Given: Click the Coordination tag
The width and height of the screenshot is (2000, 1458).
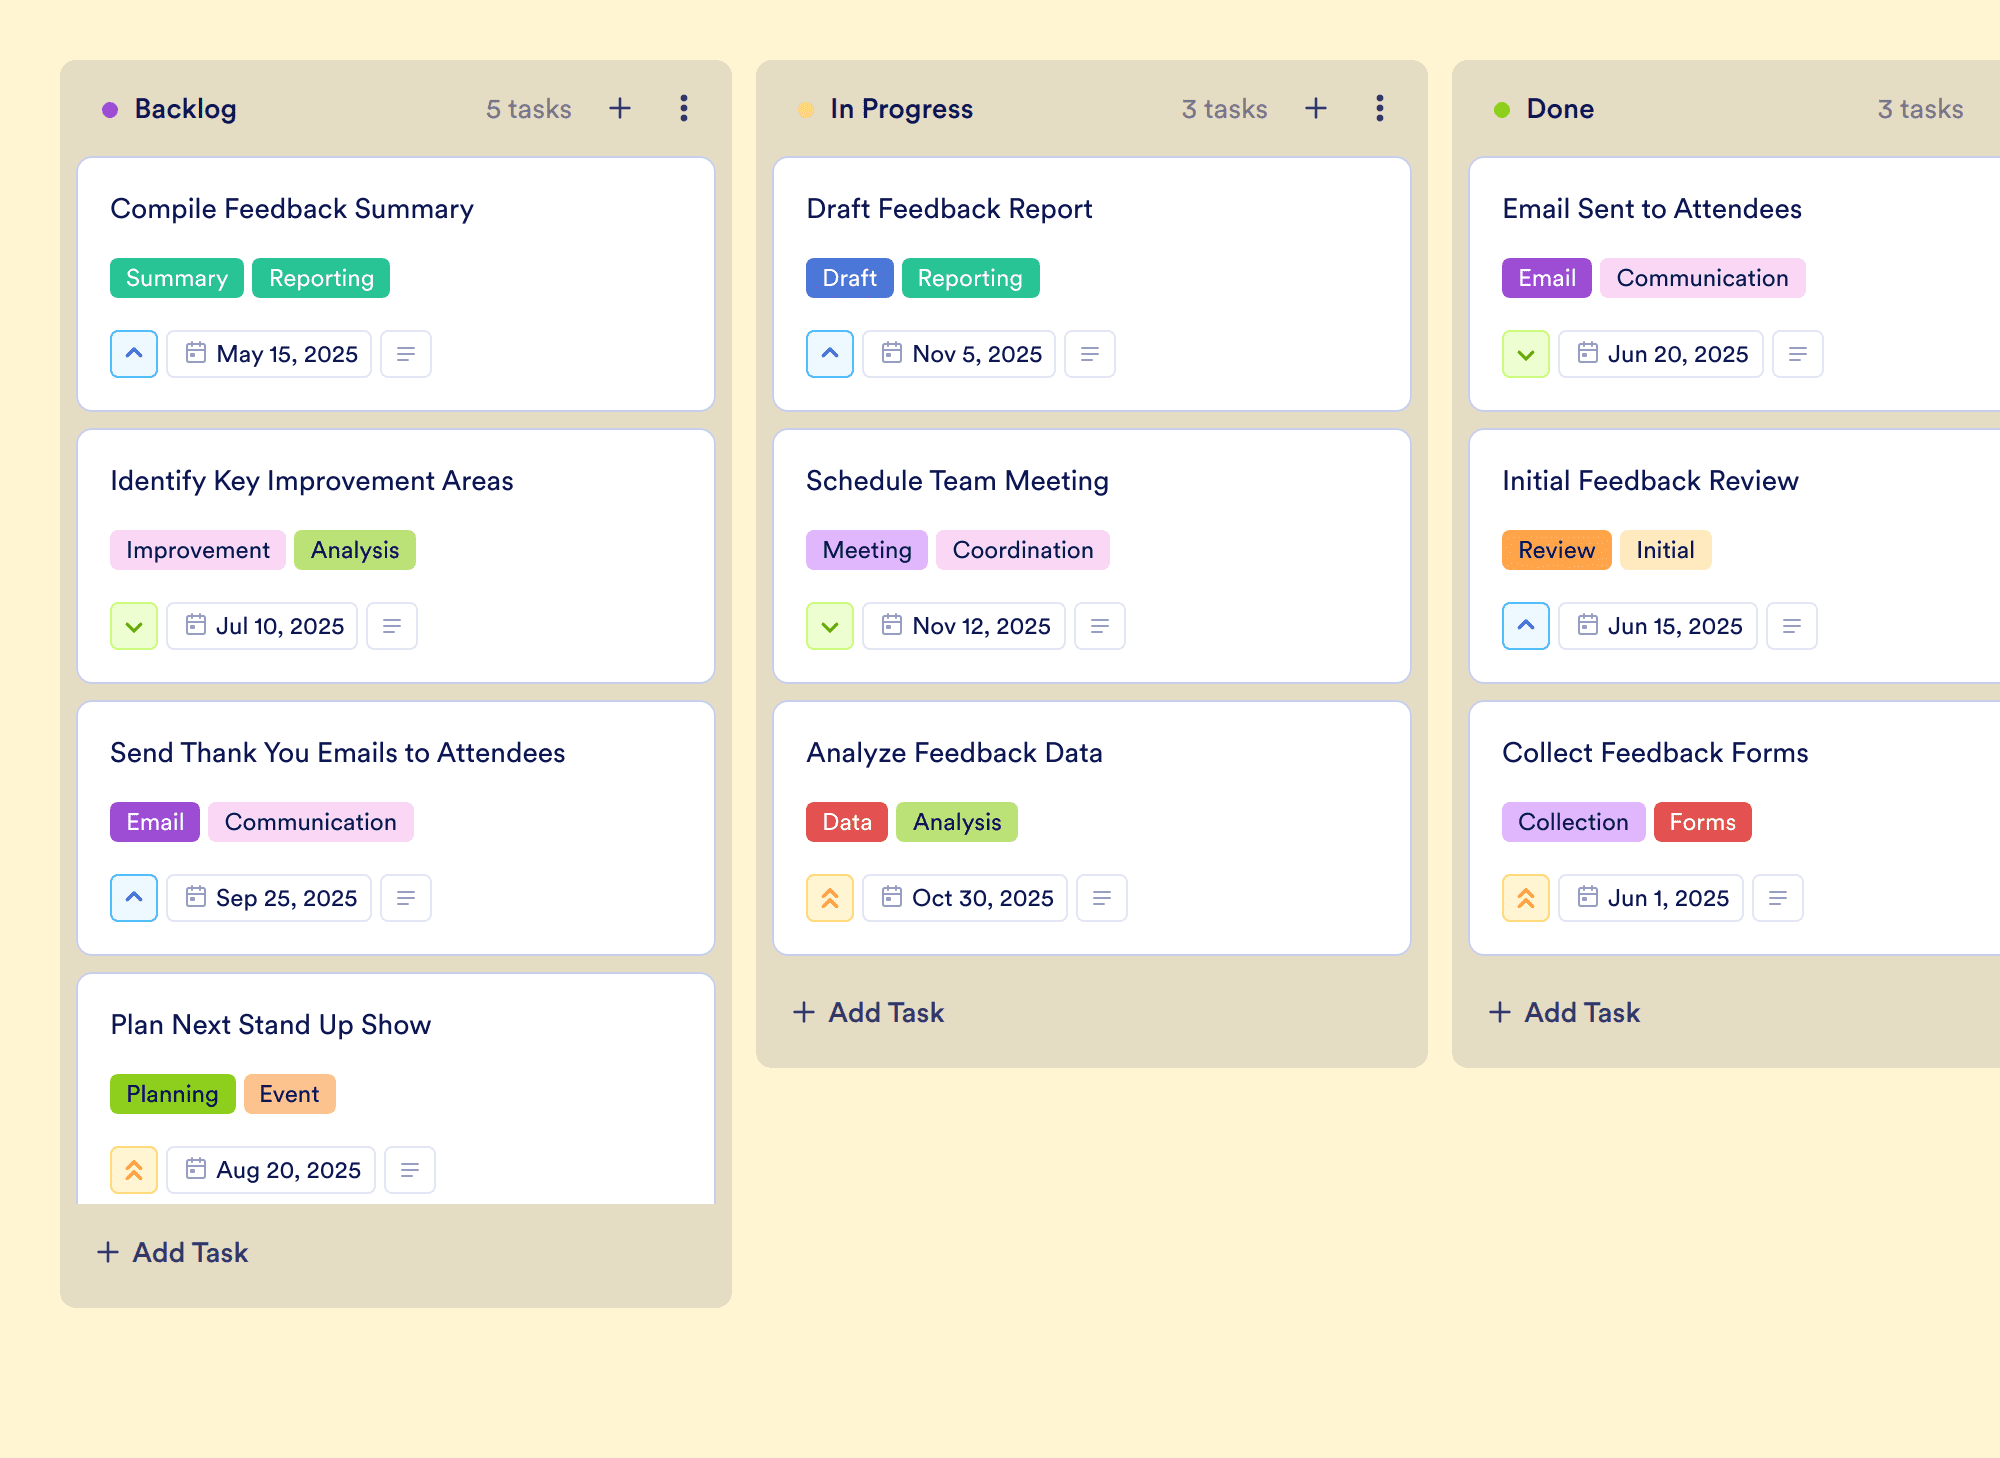Looking at the screenshot, I should tap(1023, 550).
